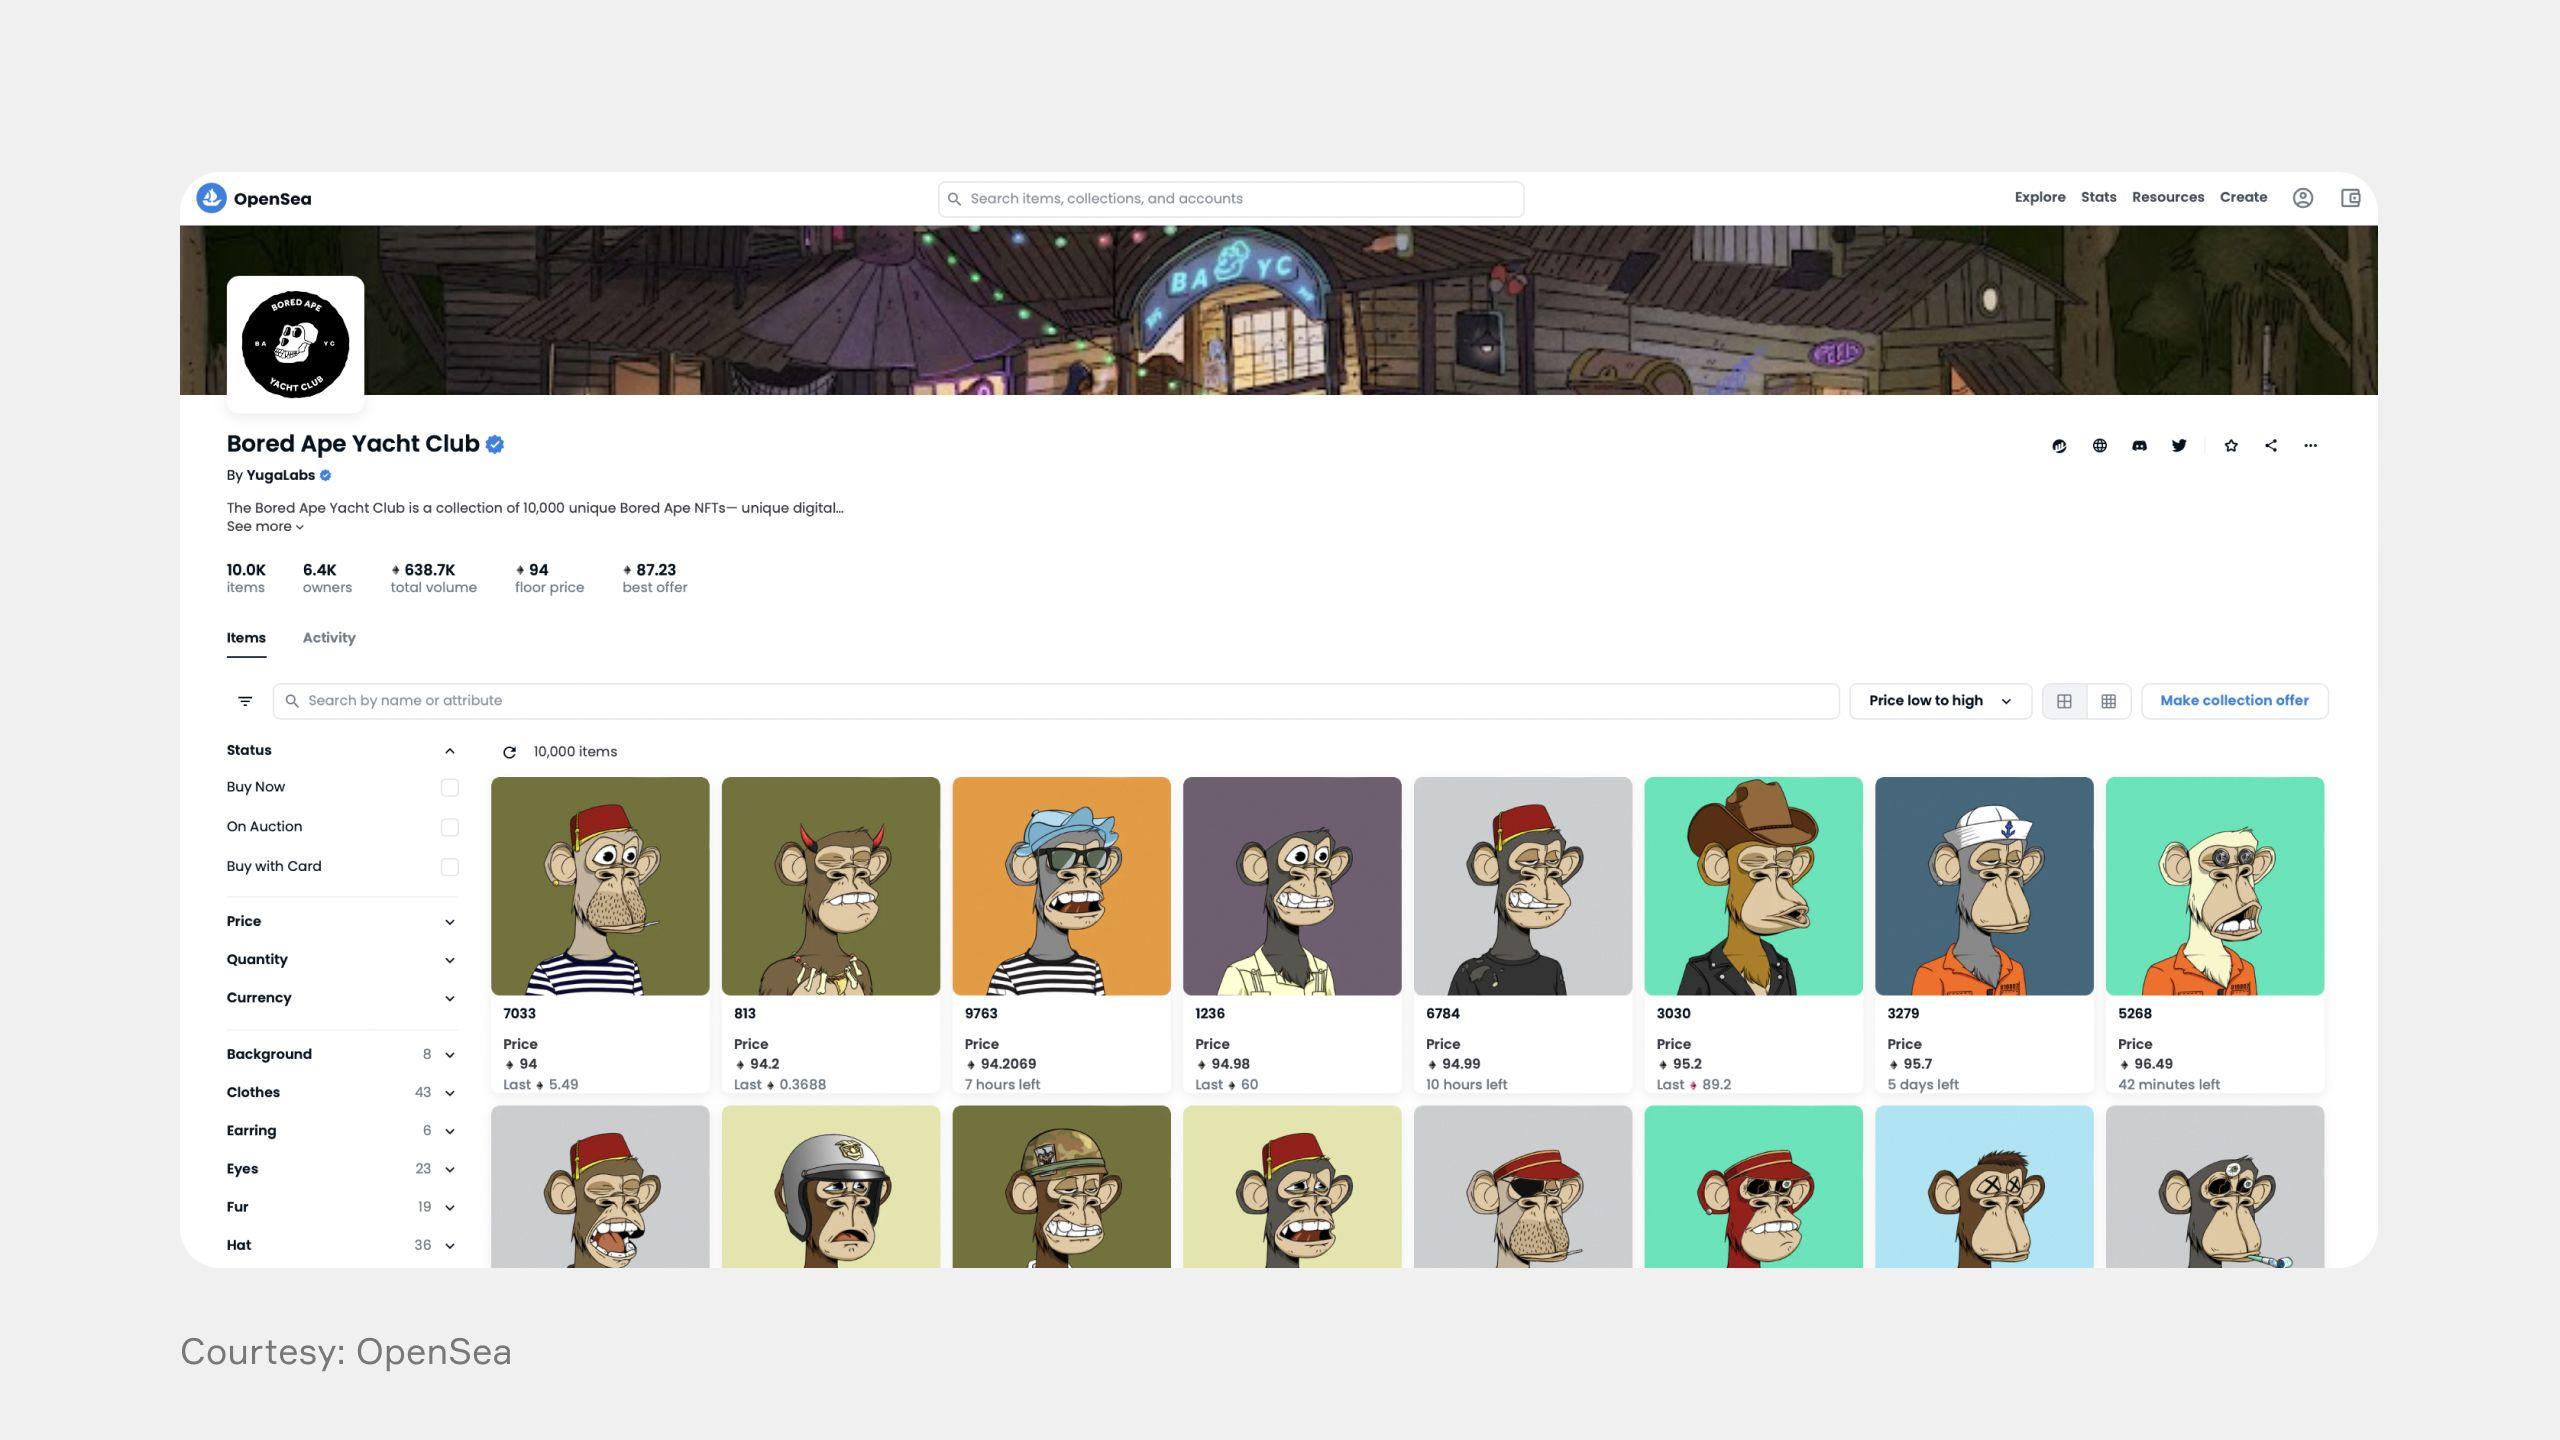
Task: Open the Resources menu
Action: point(2167,198)
